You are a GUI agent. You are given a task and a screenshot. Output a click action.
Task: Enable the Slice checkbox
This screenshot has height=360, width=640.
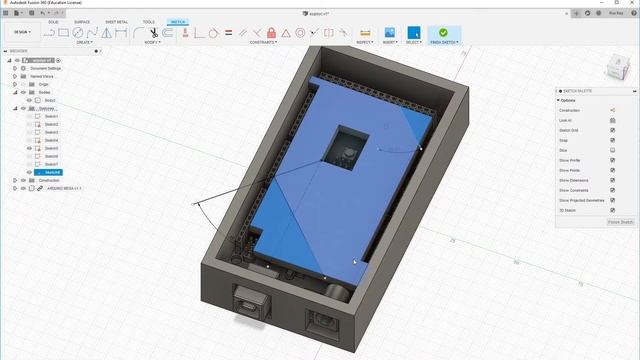(x=612, y=150)
